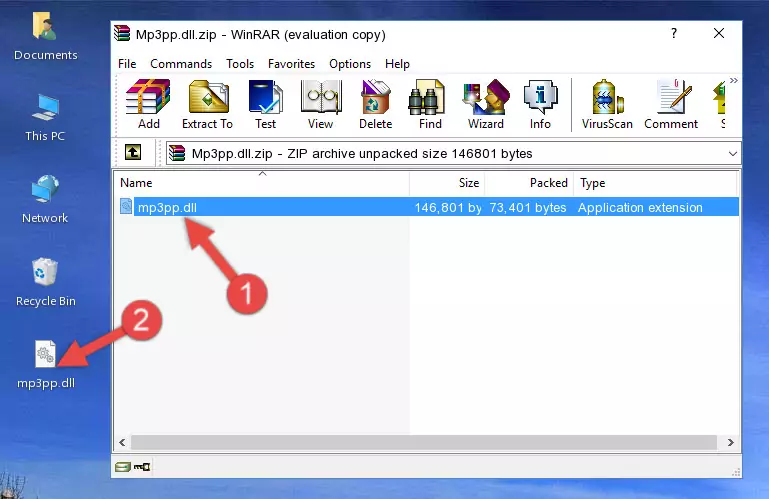Click the Test archive icon
Screen dimensions: 769x499
[265, 104]
